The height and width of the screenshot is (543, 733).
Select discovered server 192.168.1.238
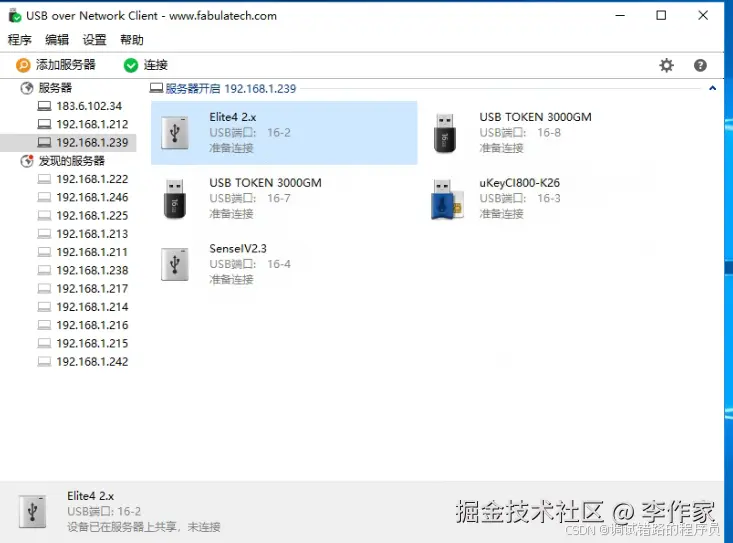(x=92, y=270)
